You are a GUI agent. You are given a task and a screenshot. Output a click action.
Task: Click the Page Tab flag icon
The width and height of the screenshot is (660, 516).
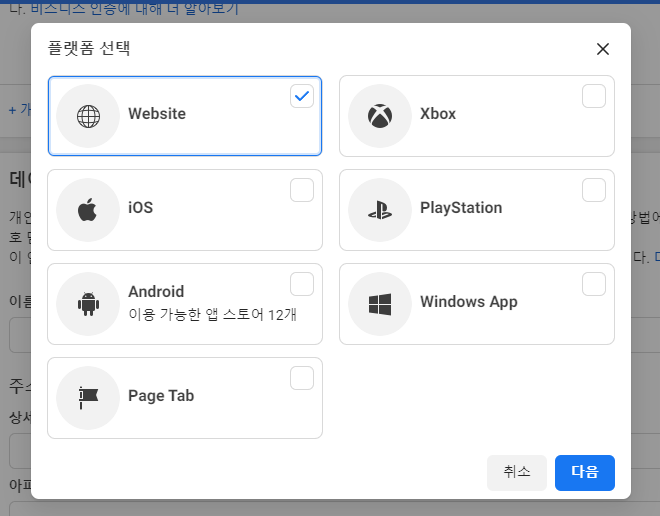(88, 398)
